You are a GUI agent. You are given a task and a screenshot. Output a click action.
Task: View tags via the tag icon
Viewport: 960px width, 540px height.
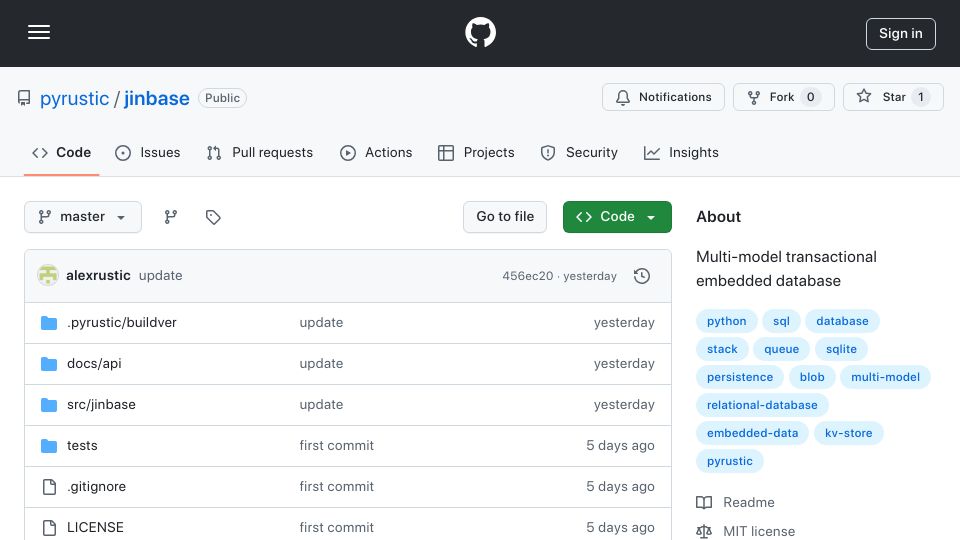point(213,217)
